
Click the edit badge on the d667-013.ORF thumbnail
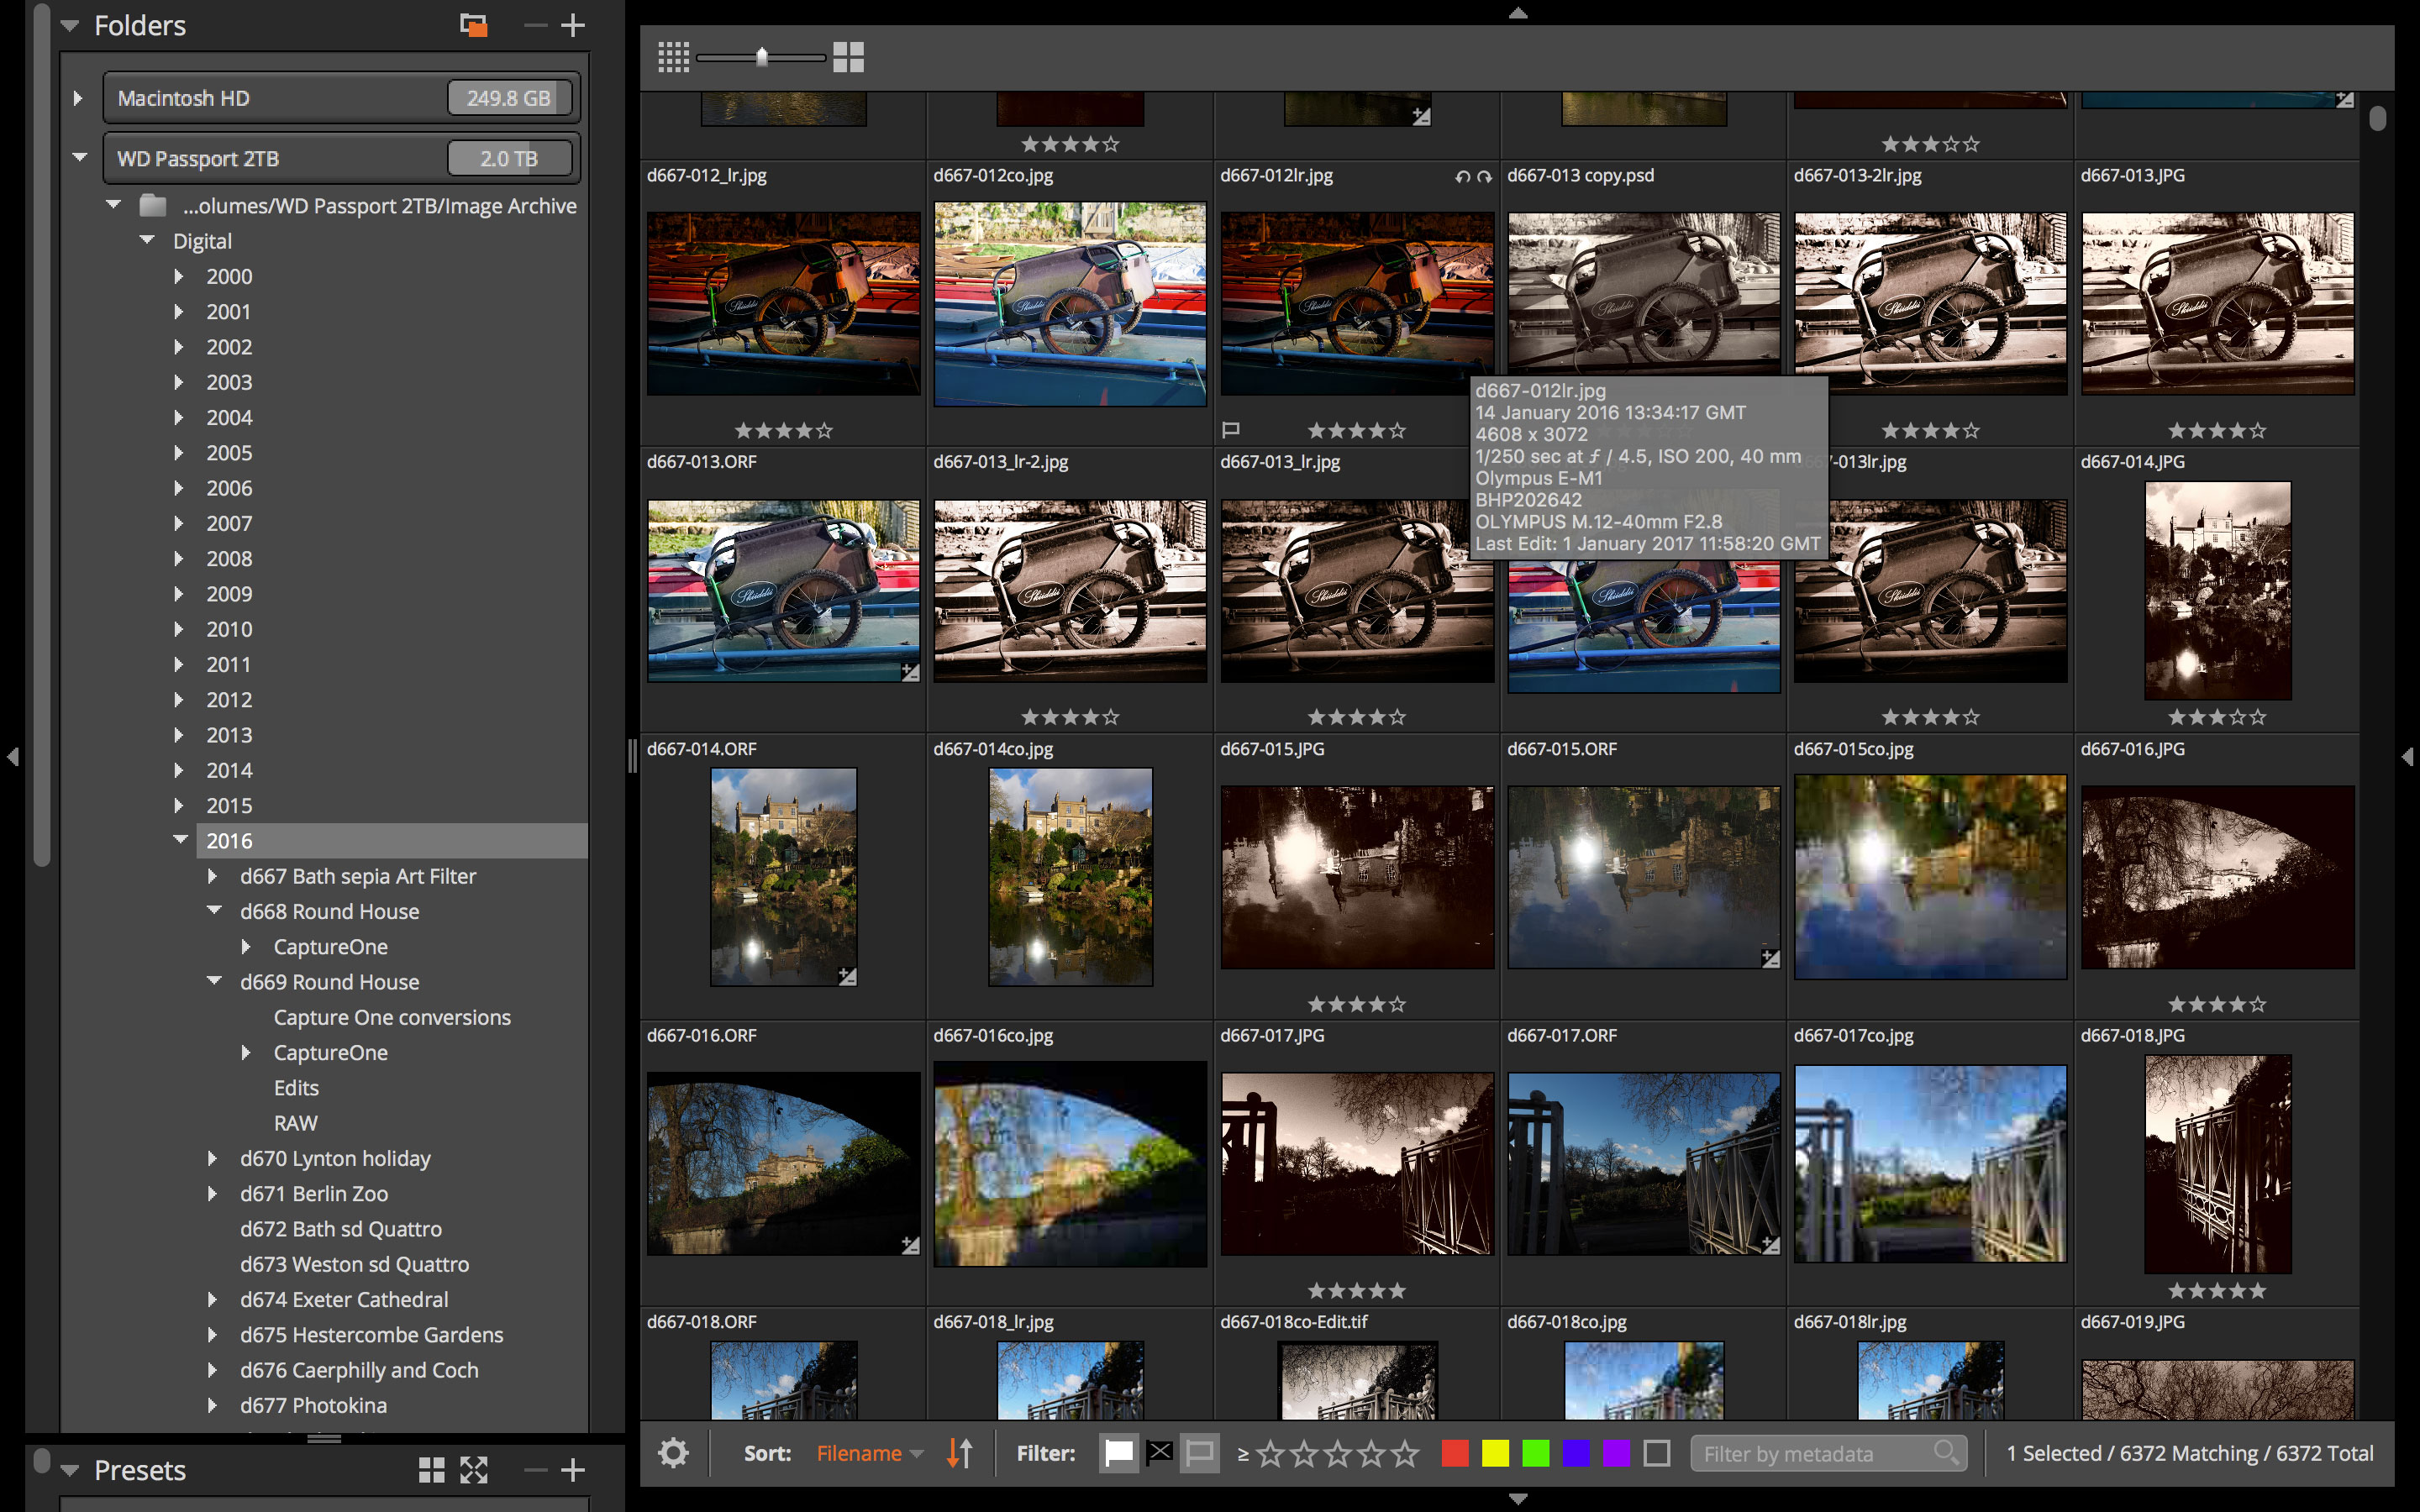click(x=910, y=672)
